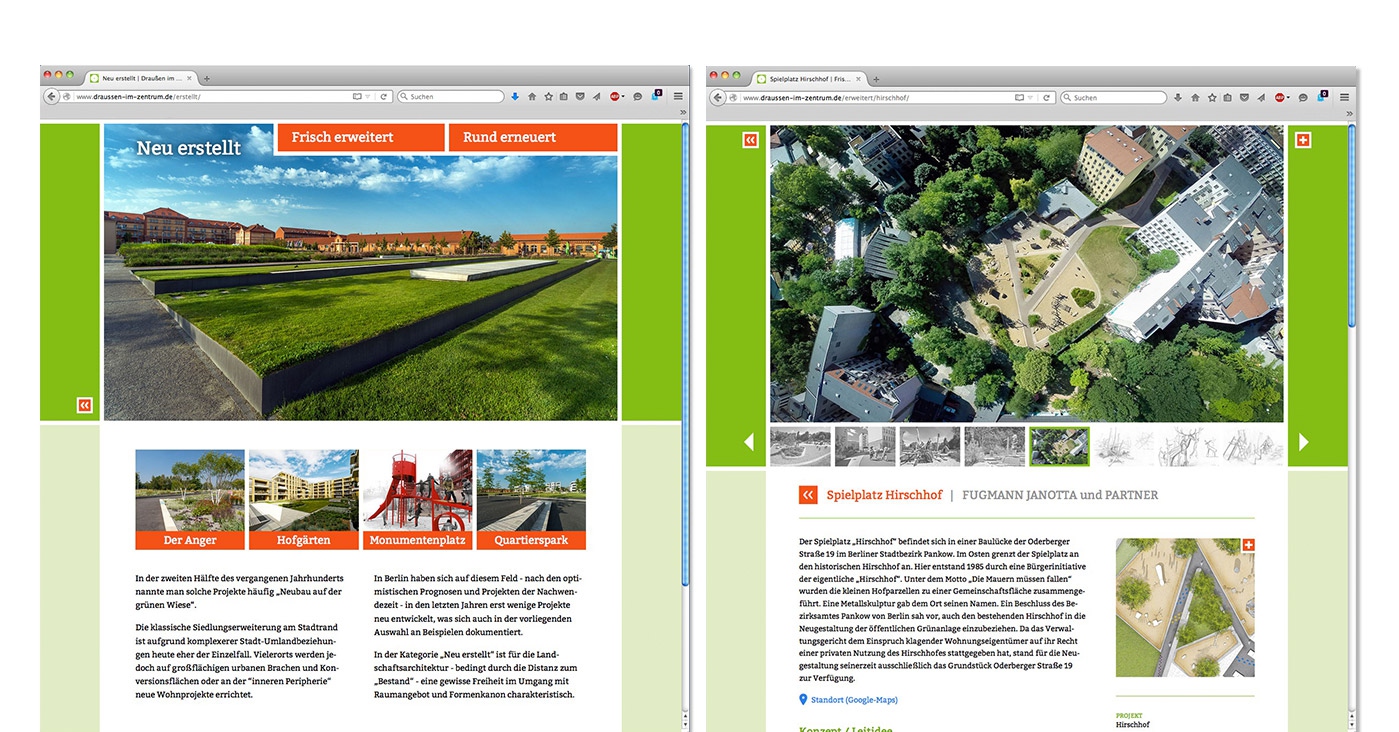
Task: Click orange chevrons beside Spielplatz Hirschhof title
Action: (808, 495)
